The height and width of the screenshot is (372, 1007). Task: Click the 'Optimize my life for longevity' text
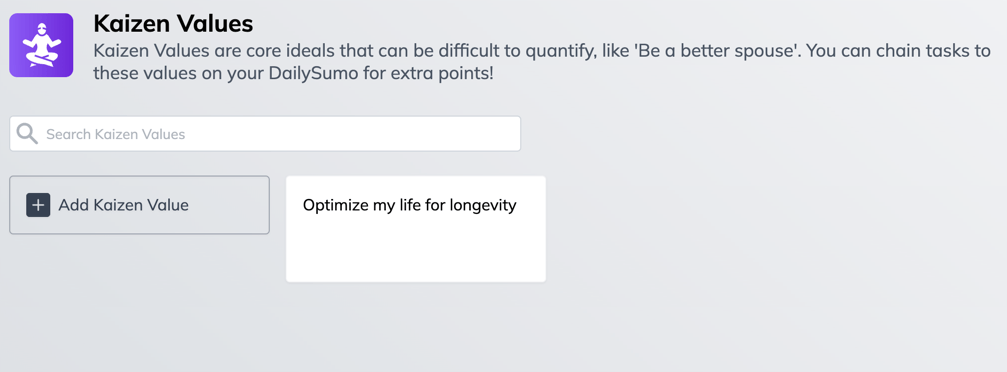point(409,206)
